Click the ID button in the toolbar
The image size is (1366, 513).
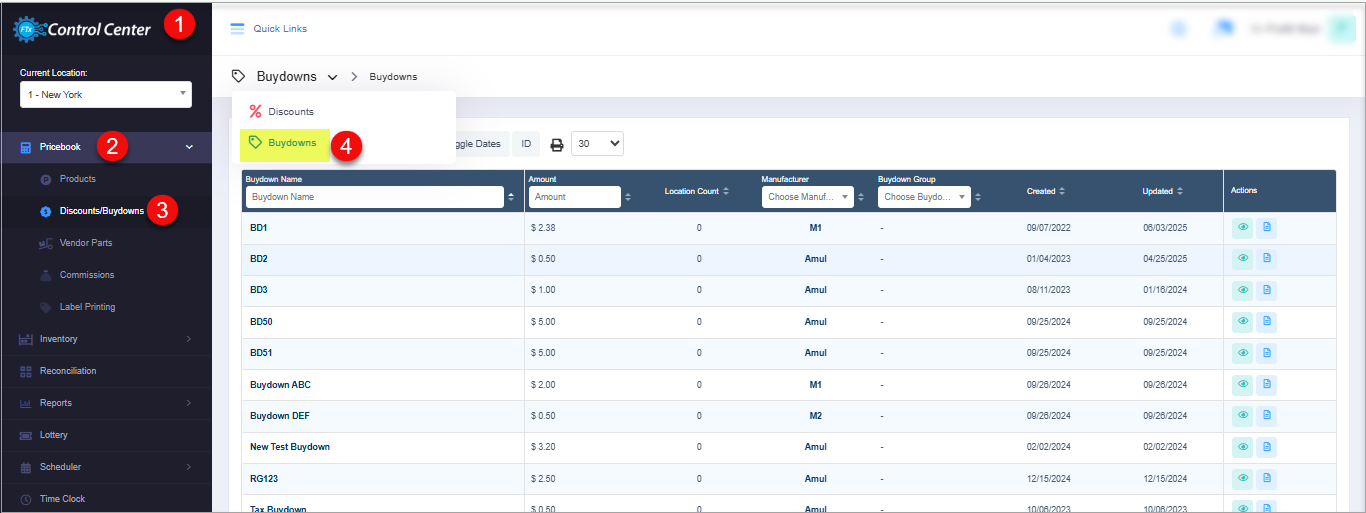click(526, 144)
